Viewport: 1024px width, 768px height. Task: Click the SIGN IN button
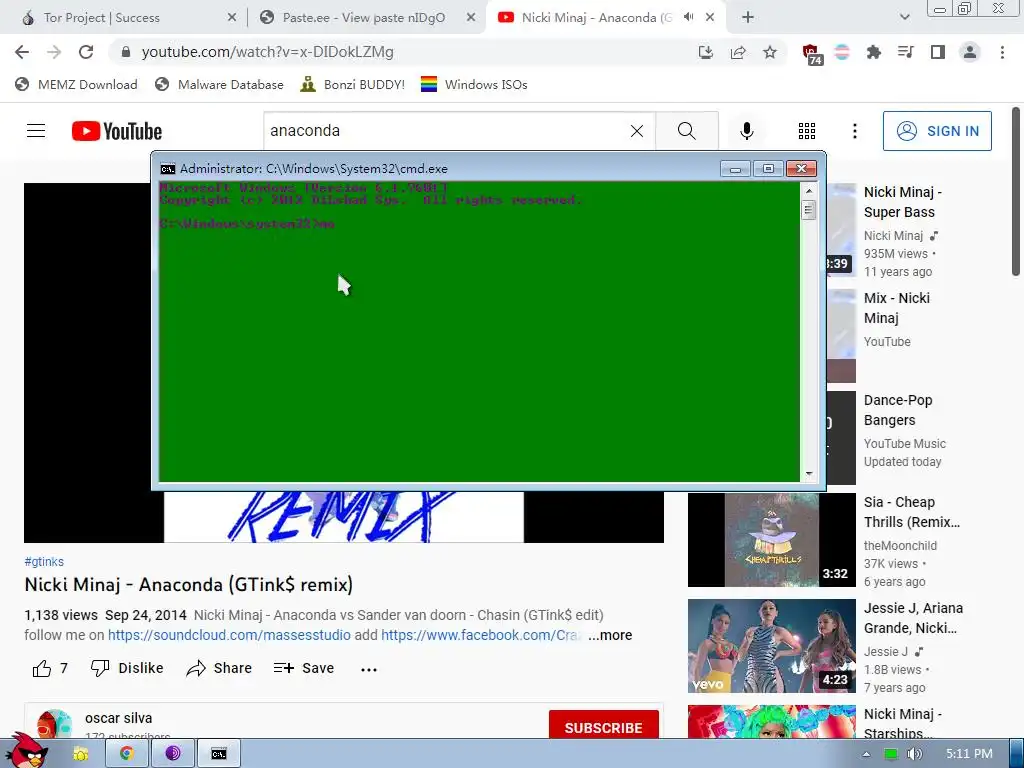[x=937, y=131]
